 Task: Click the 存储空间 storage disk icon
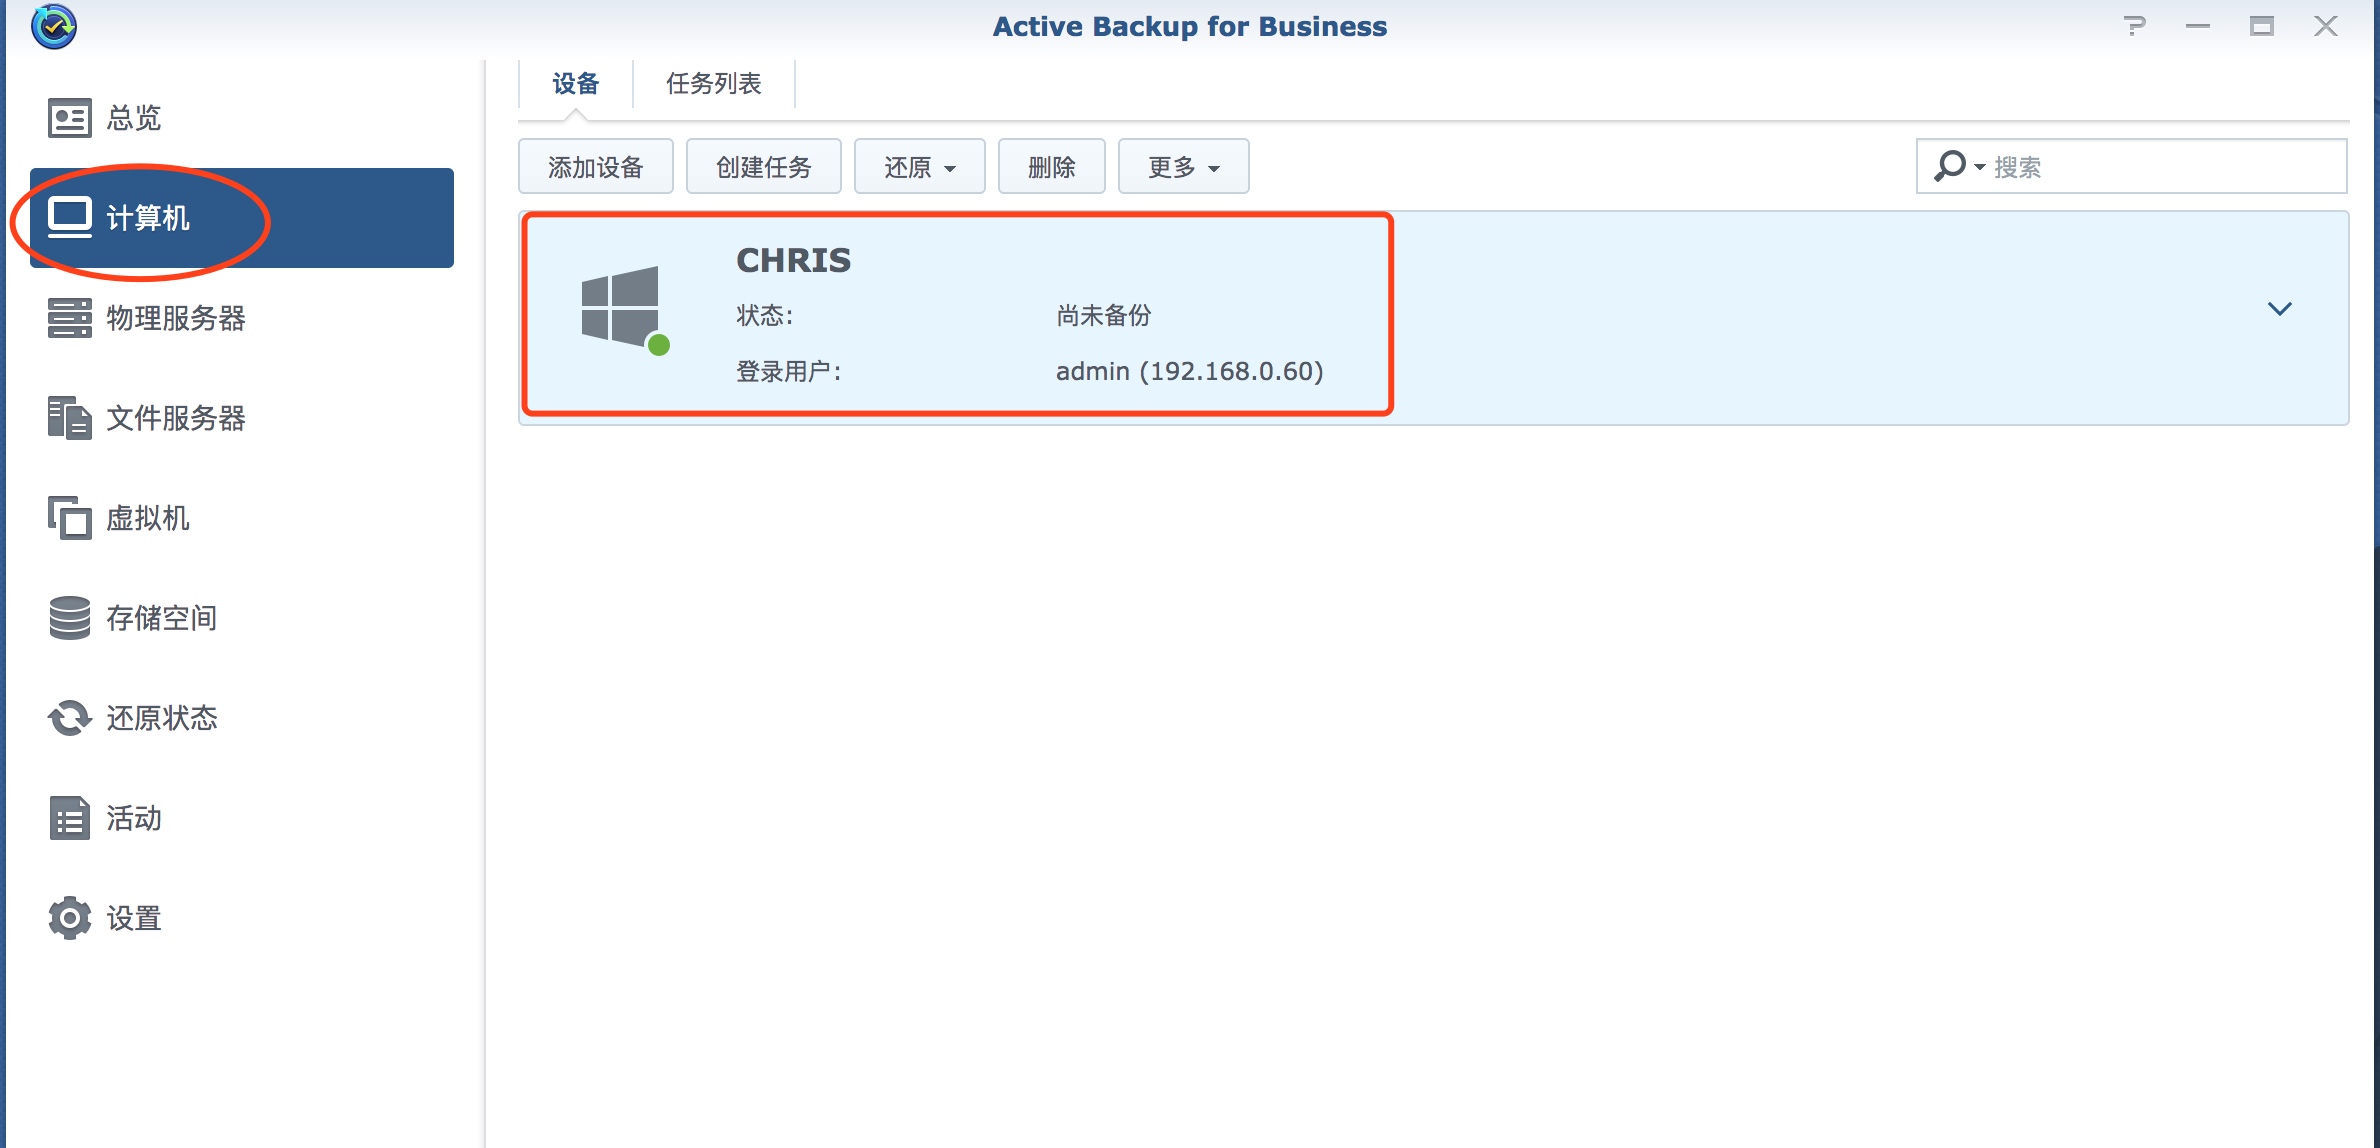(x=70, y=618)
